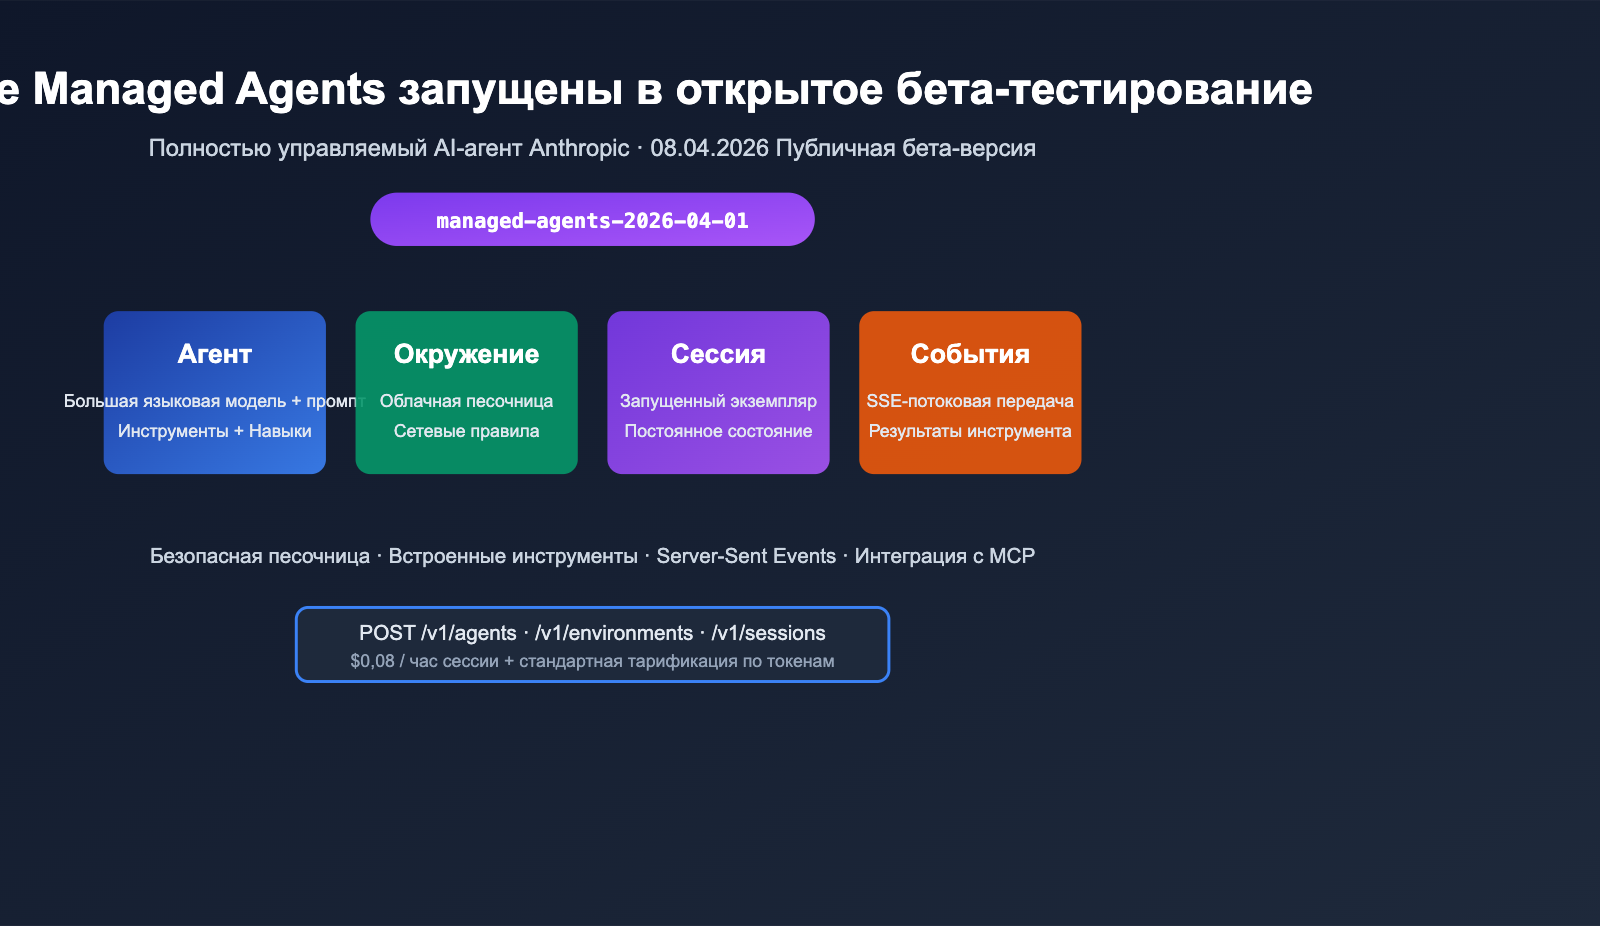Select the blue Агент card

[214, 392]
